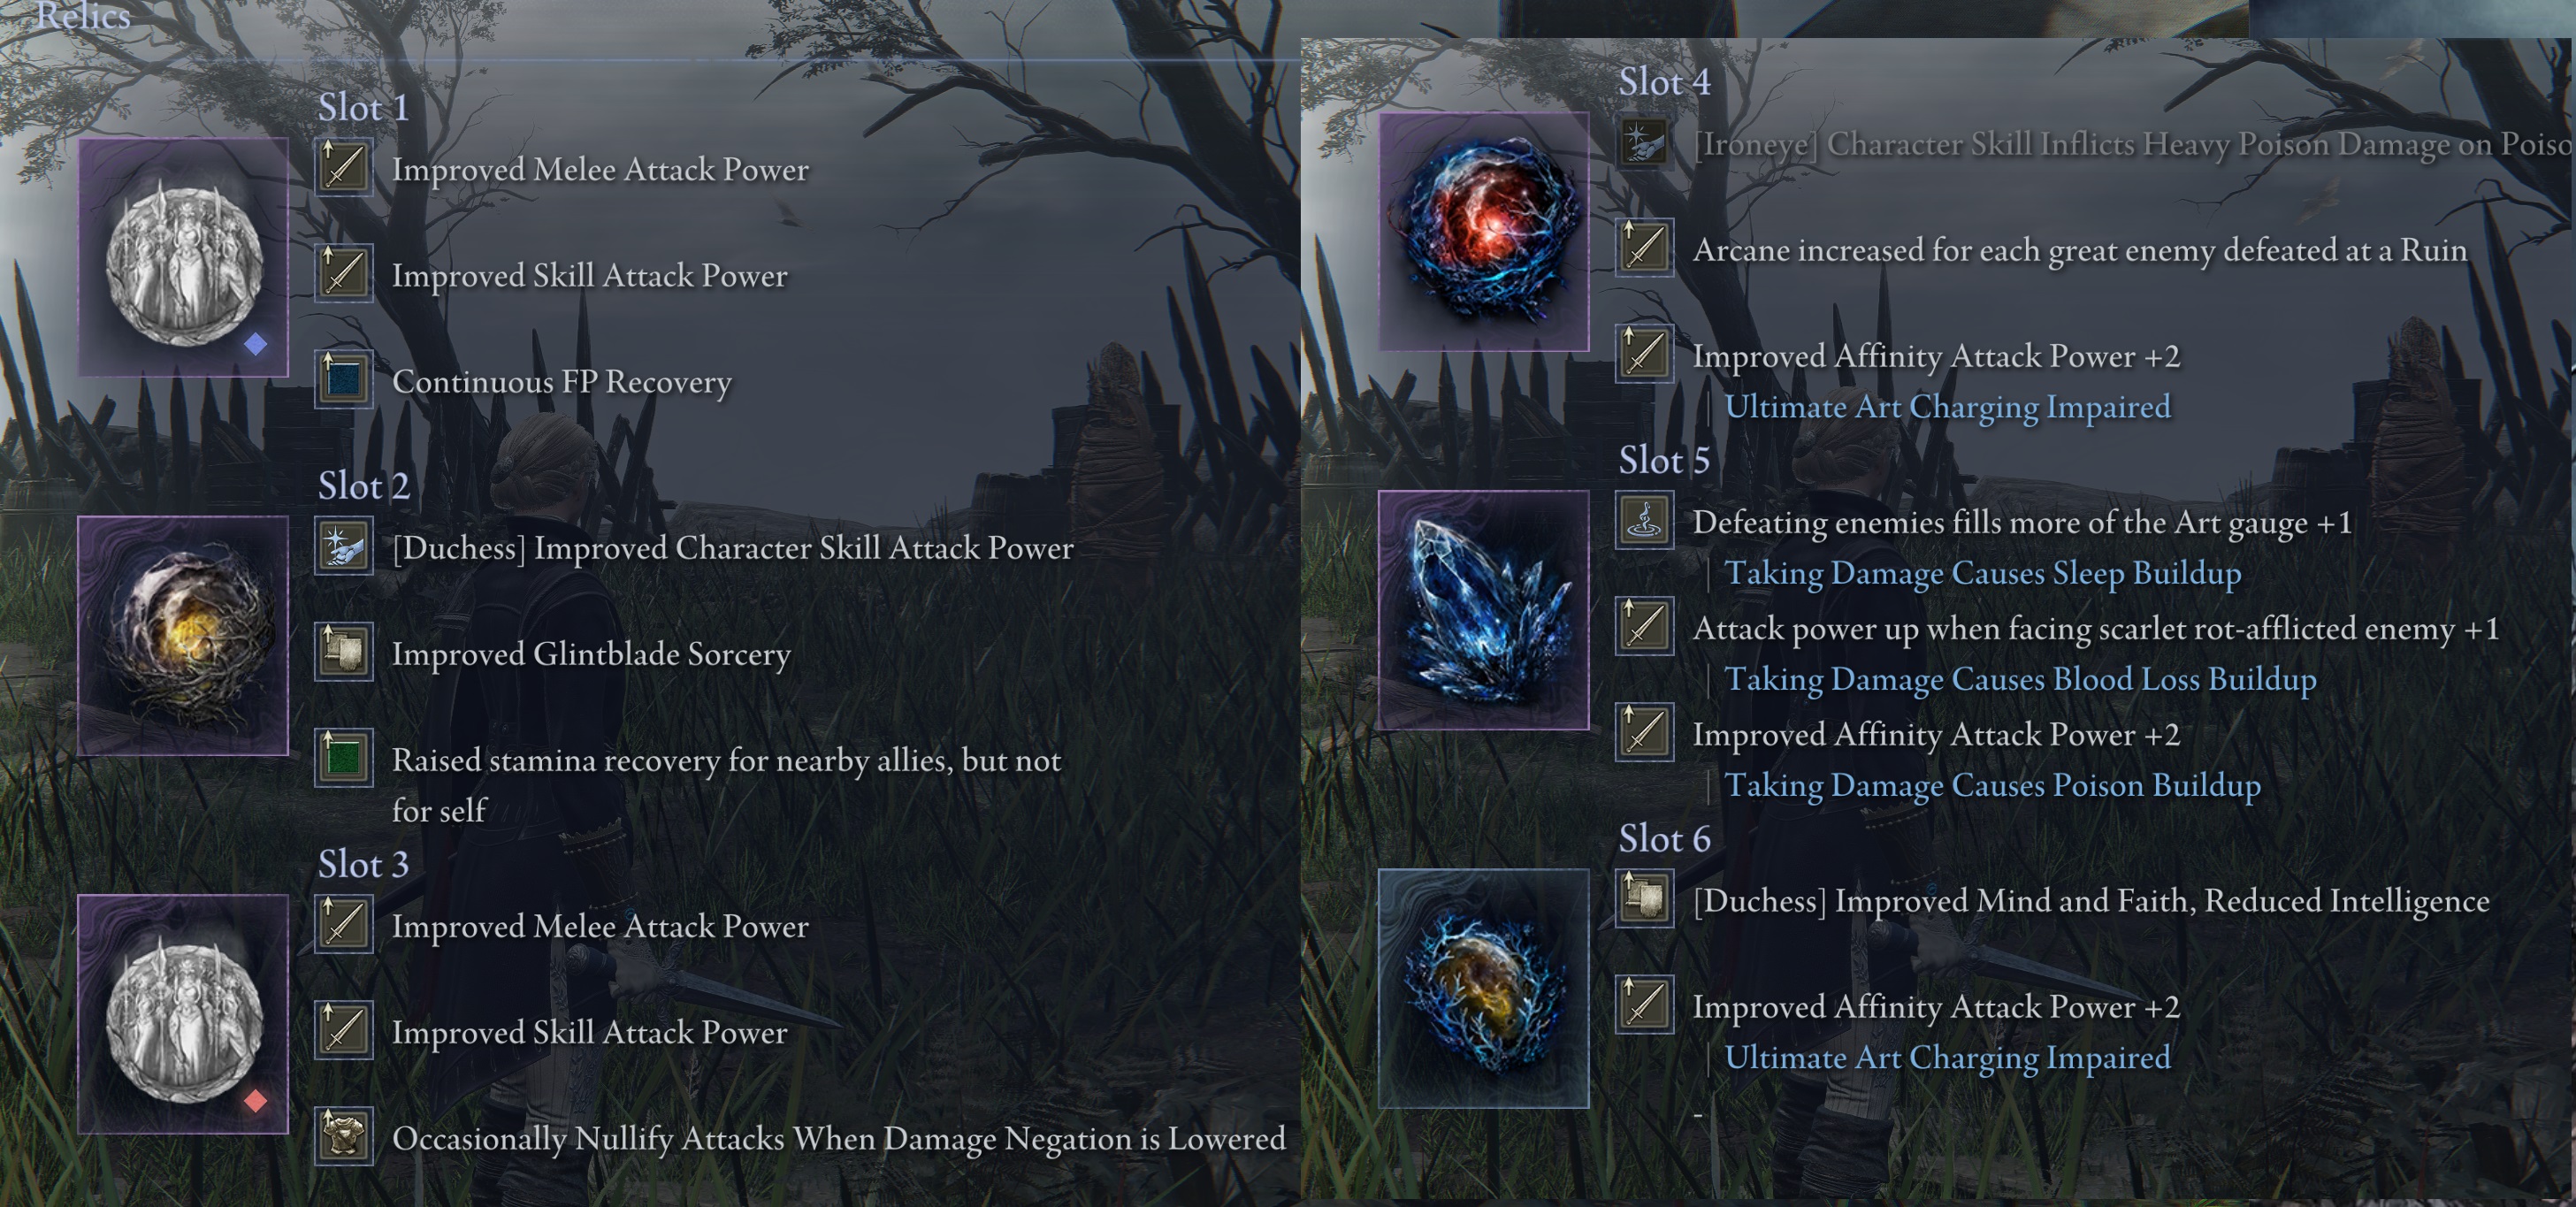
Task: Select the Slot 1 silver relic thumbnail
Action: [x=183, y=257]
